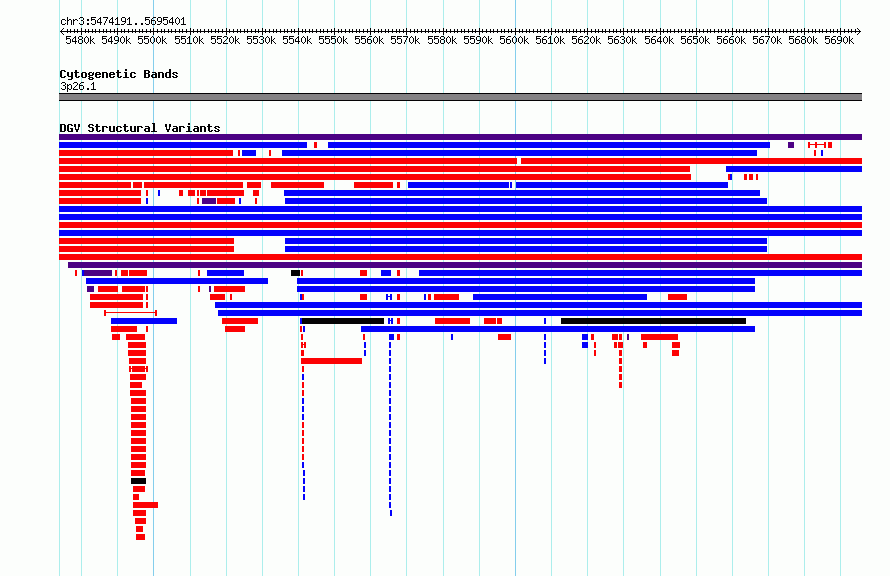This screenshot has height=576, width=890.
Task: Click the 5510k ruler label
Action: (189, 40)
